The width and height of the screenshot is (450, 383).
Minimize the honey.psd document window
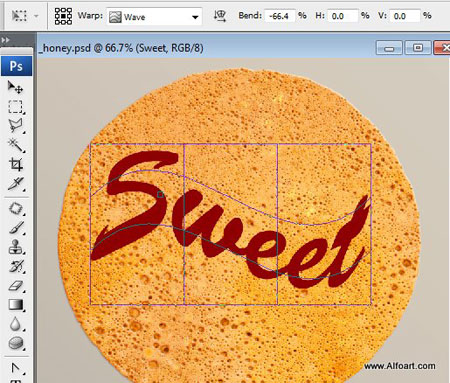(x=389, y=48)
